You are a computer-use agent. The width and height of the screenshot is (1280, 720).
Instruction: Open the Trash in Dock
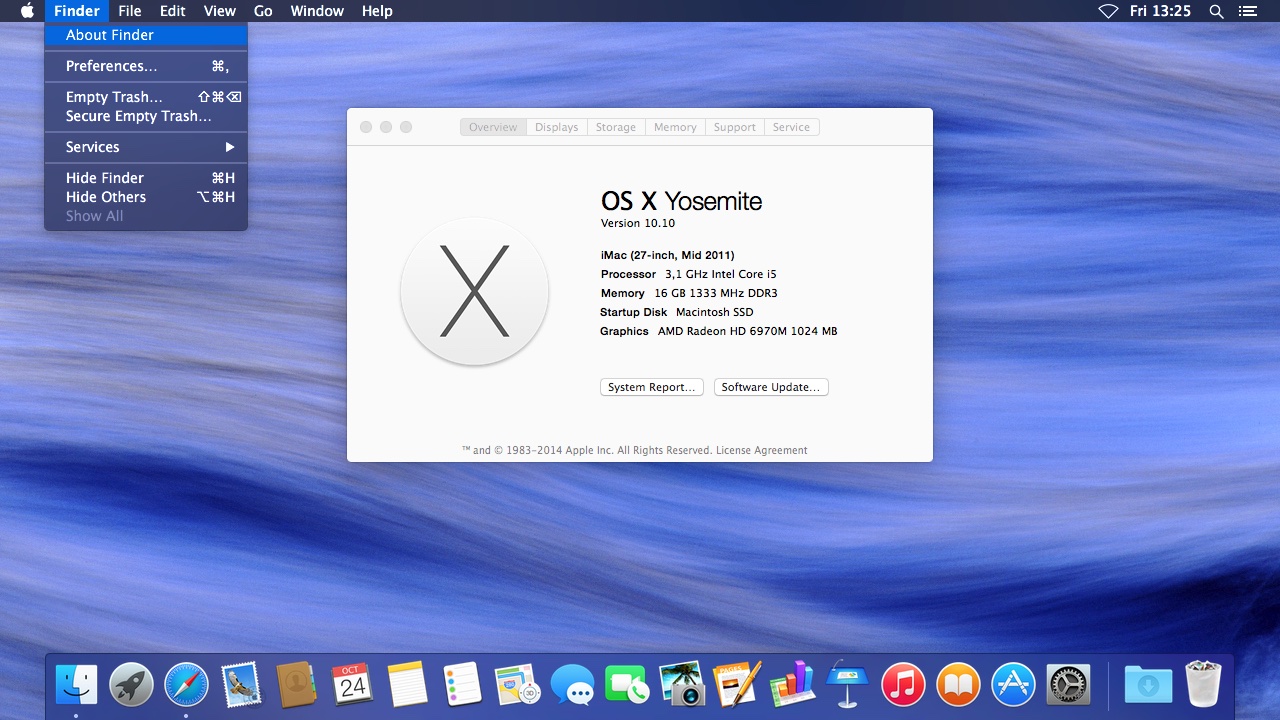click(1203, 684)
